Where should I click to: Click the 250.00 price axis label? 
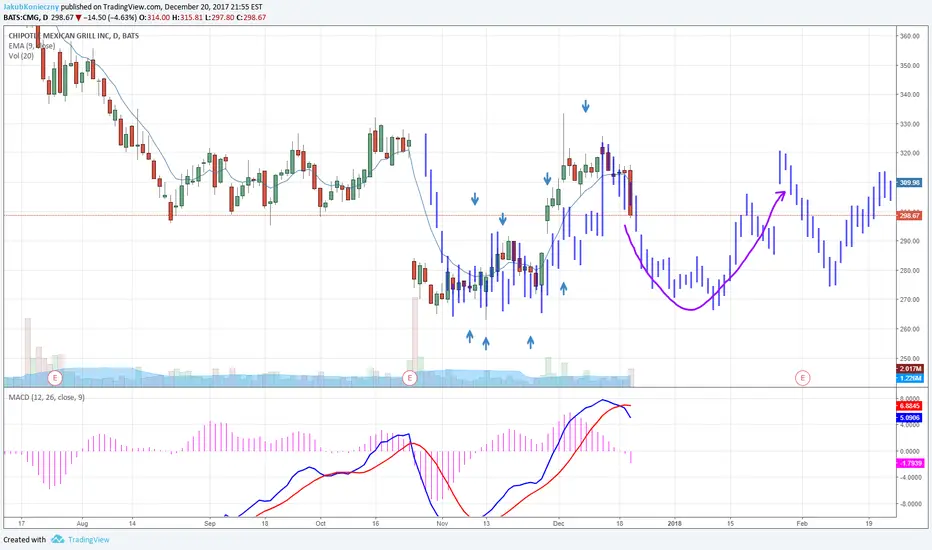(x=909, y=359)
